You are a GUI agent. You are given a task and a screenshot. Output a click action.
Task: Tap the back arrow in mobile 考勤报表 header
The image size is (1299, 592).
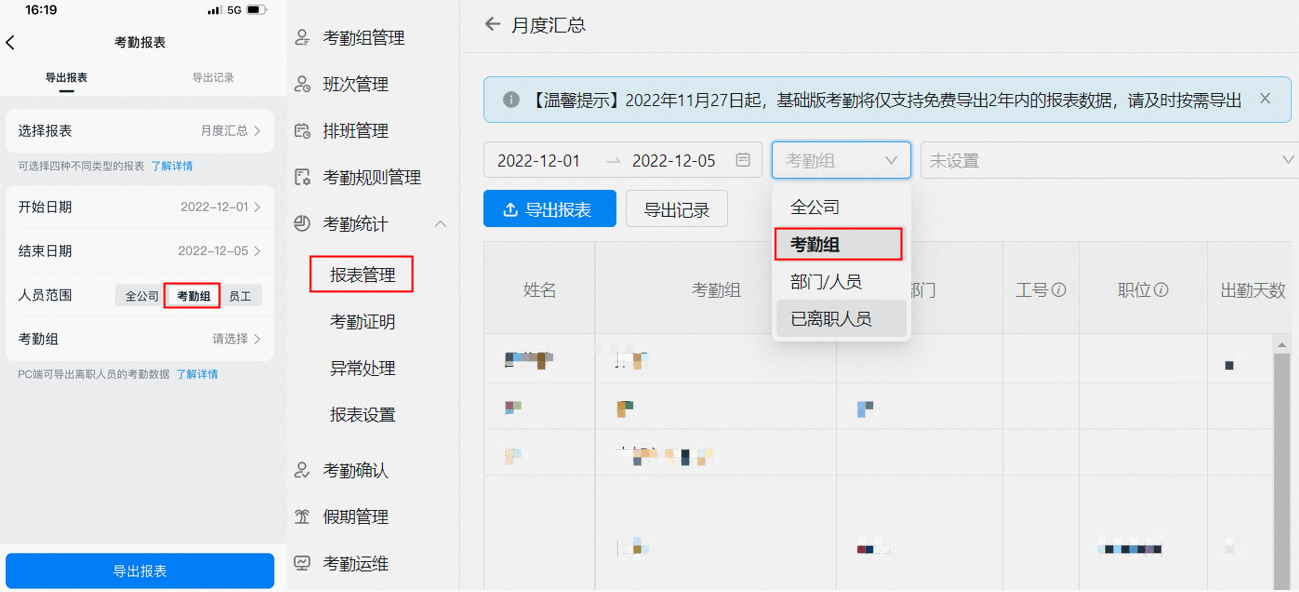click(11, 42)
